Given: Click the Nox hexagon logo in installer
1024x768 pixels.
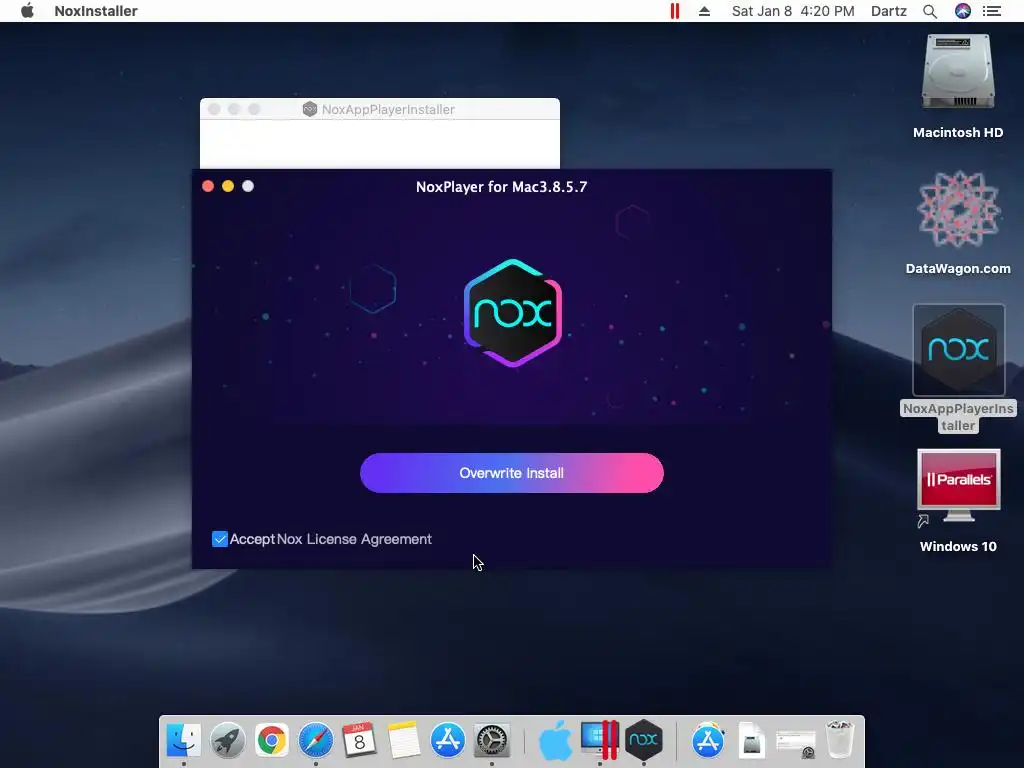Looking at the screenshot, I should tap(513, 313).
